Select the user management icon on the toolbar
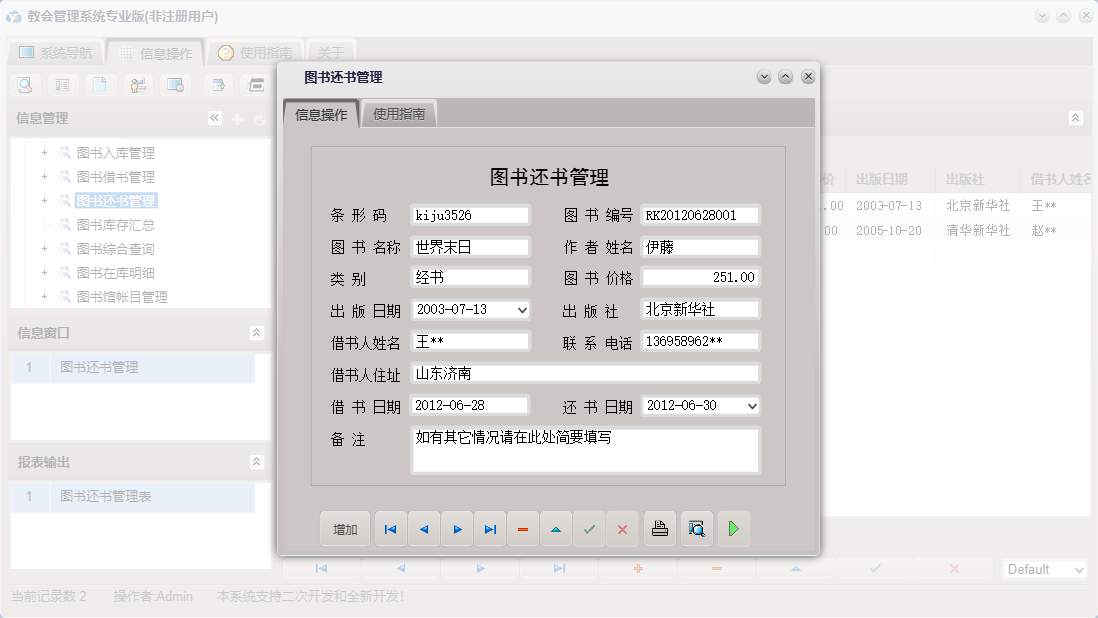 [x=138, y=85]
